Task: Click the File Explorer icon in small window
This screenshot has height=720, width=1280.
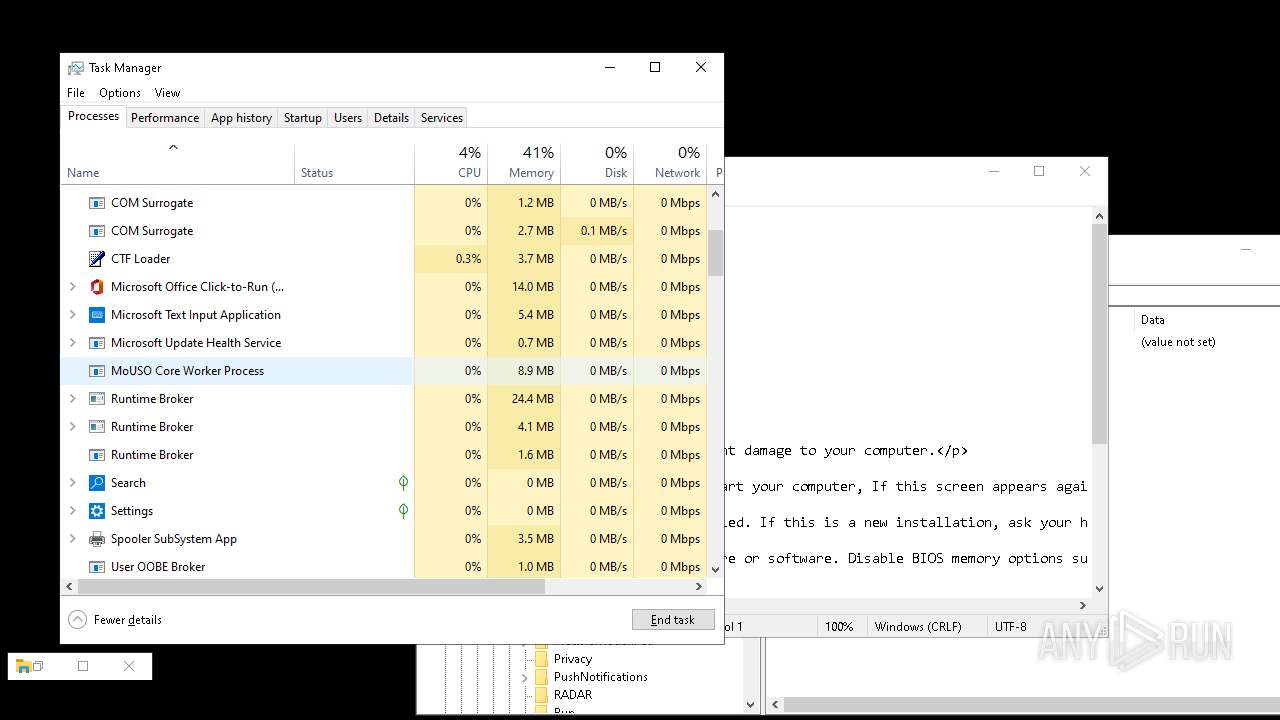Action: click(x=23, y=666)
